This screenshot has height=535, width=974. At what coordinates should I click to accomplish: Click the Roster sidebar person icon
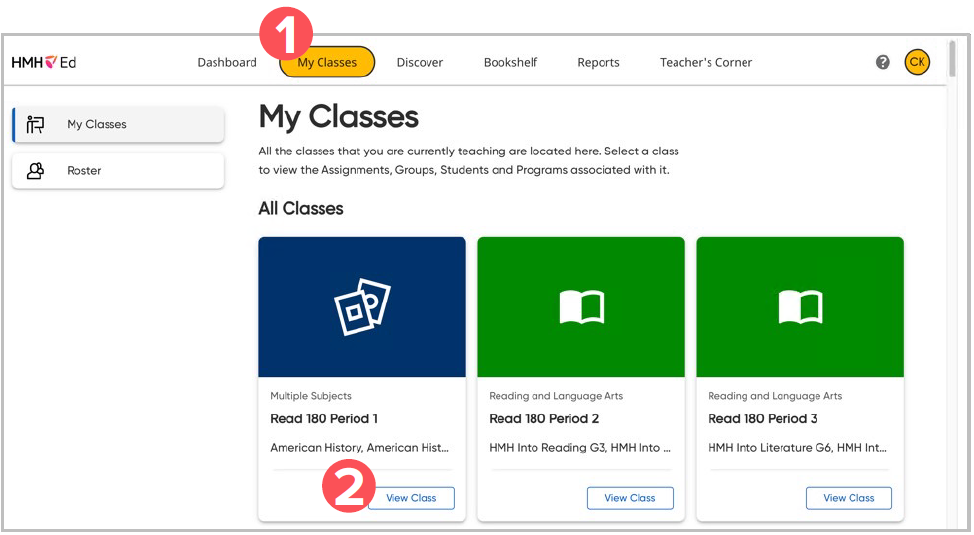pos(36,171)
